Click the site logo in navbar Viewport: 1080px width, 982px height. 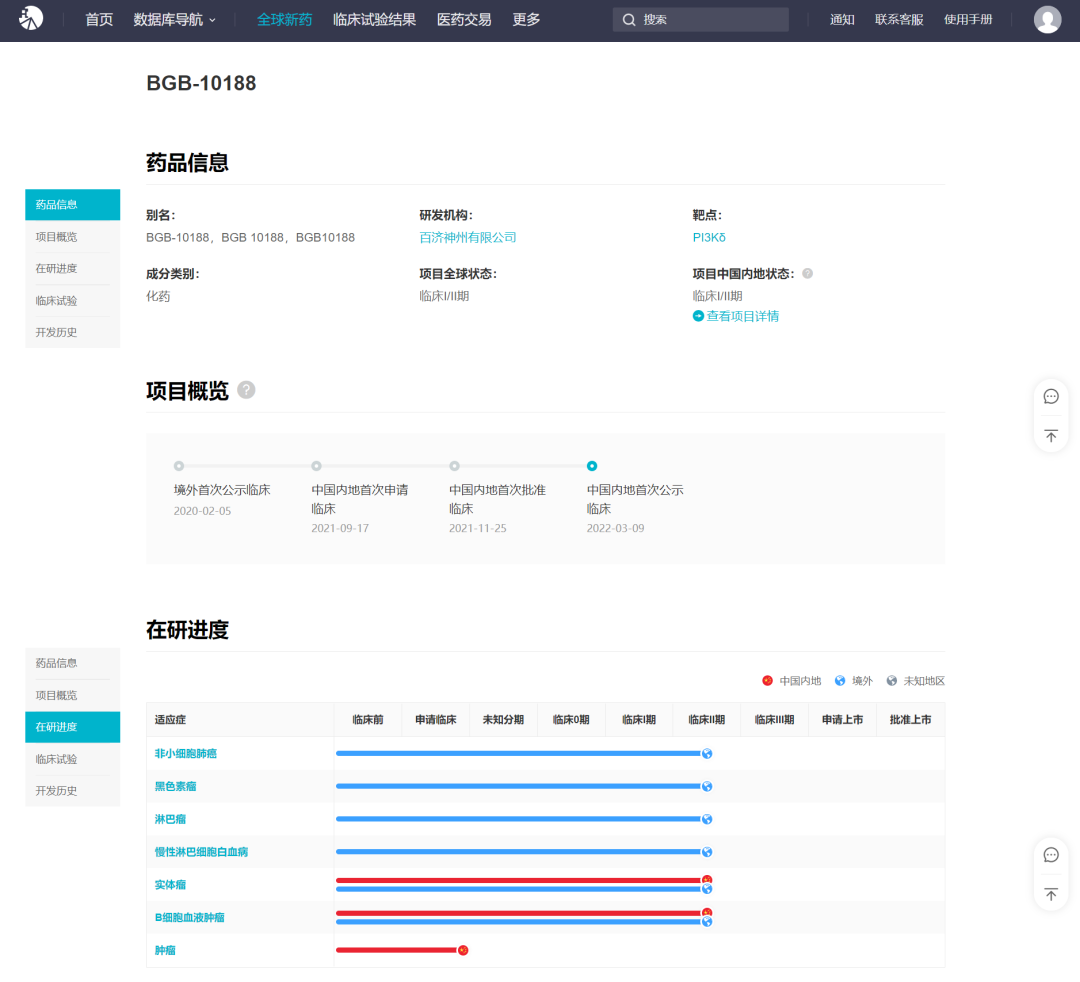click(31, 19)
